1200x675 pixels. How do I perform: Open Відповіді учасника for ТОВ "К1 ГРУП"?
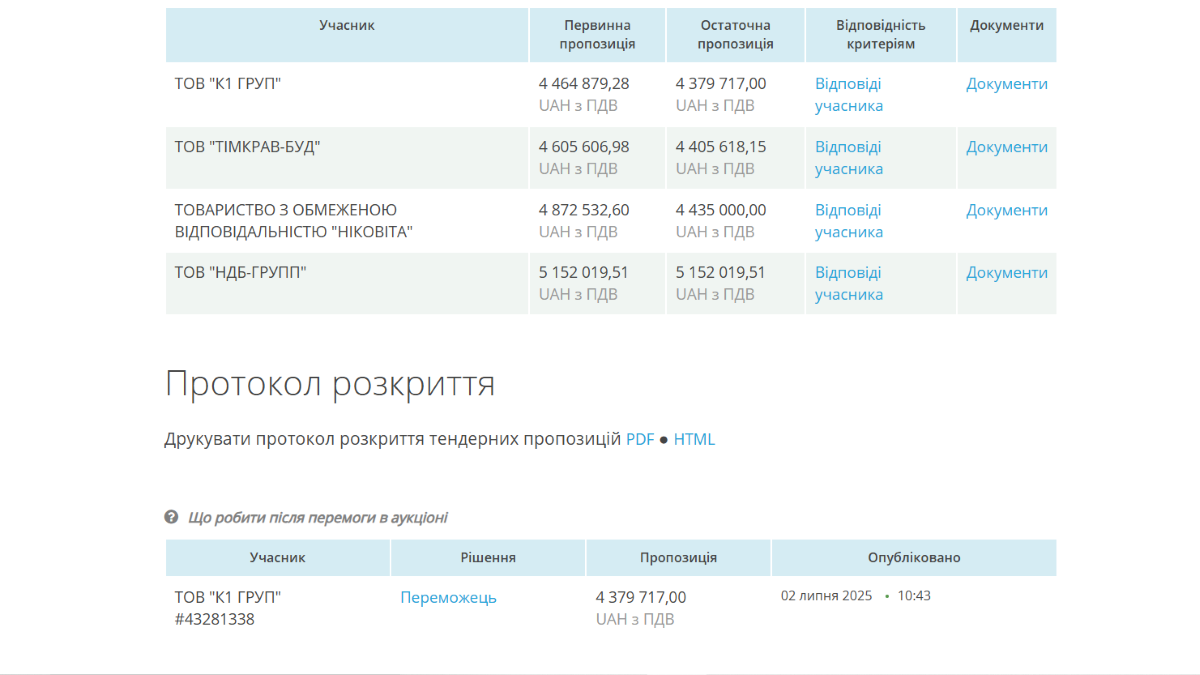point(849,95)
